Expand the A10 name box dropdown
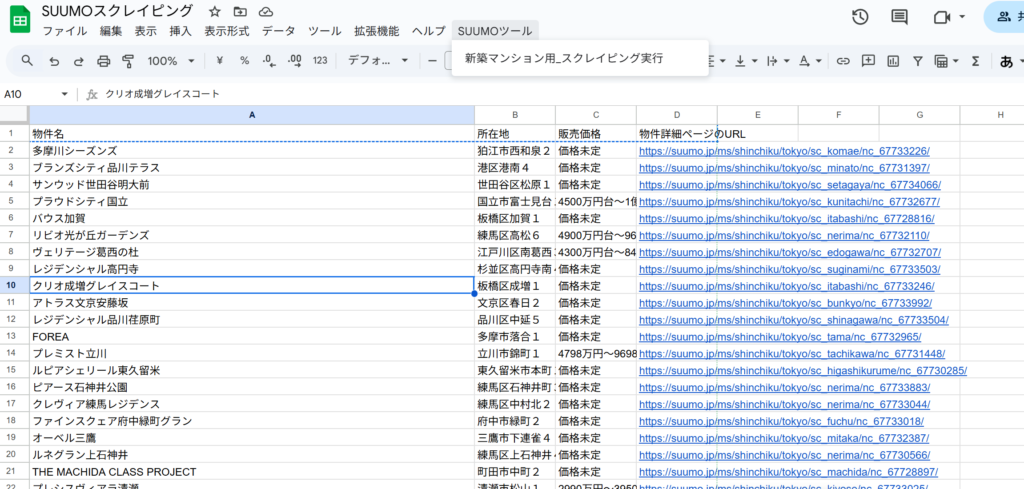Screen dimensions: 1024x489 65,94
